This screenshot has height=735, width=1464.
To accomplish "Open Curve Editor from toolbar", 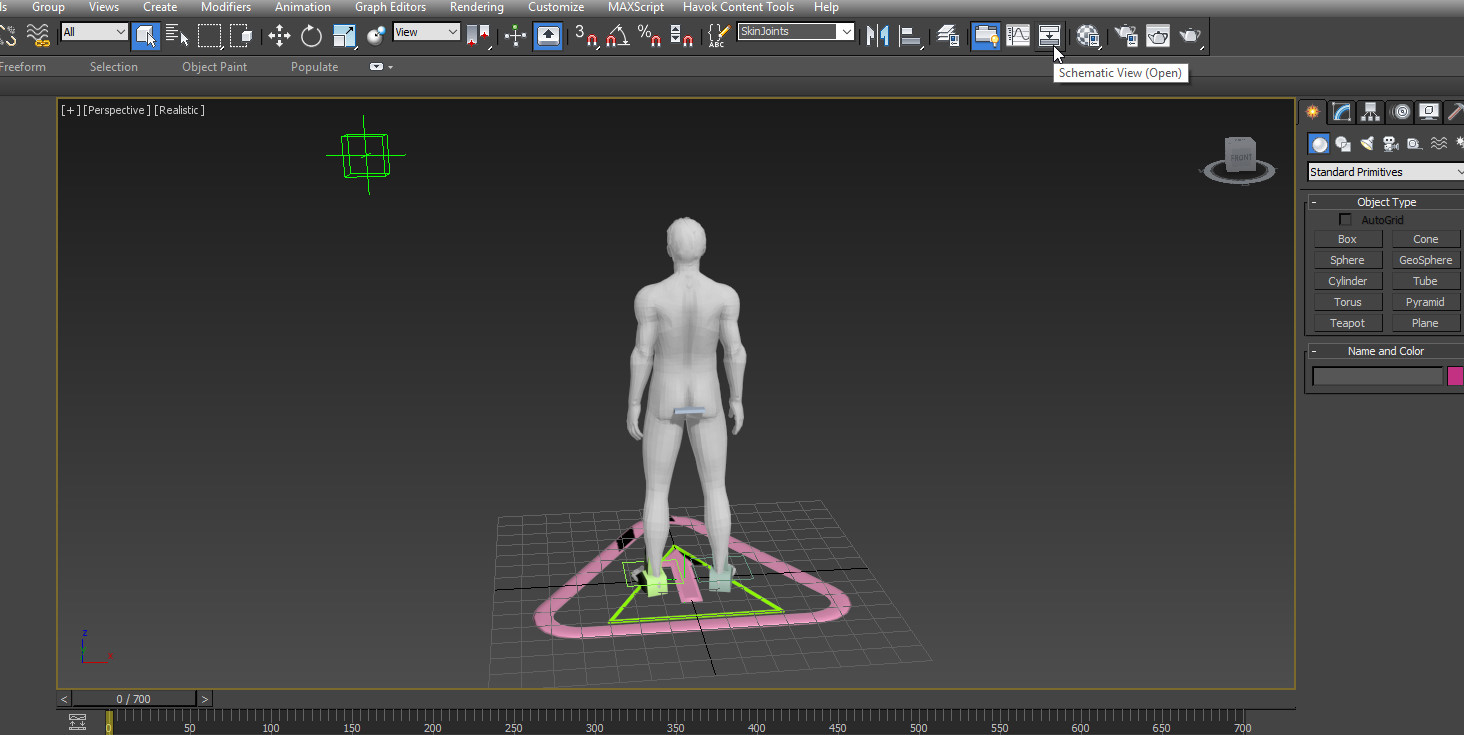I will [1018, 37].
